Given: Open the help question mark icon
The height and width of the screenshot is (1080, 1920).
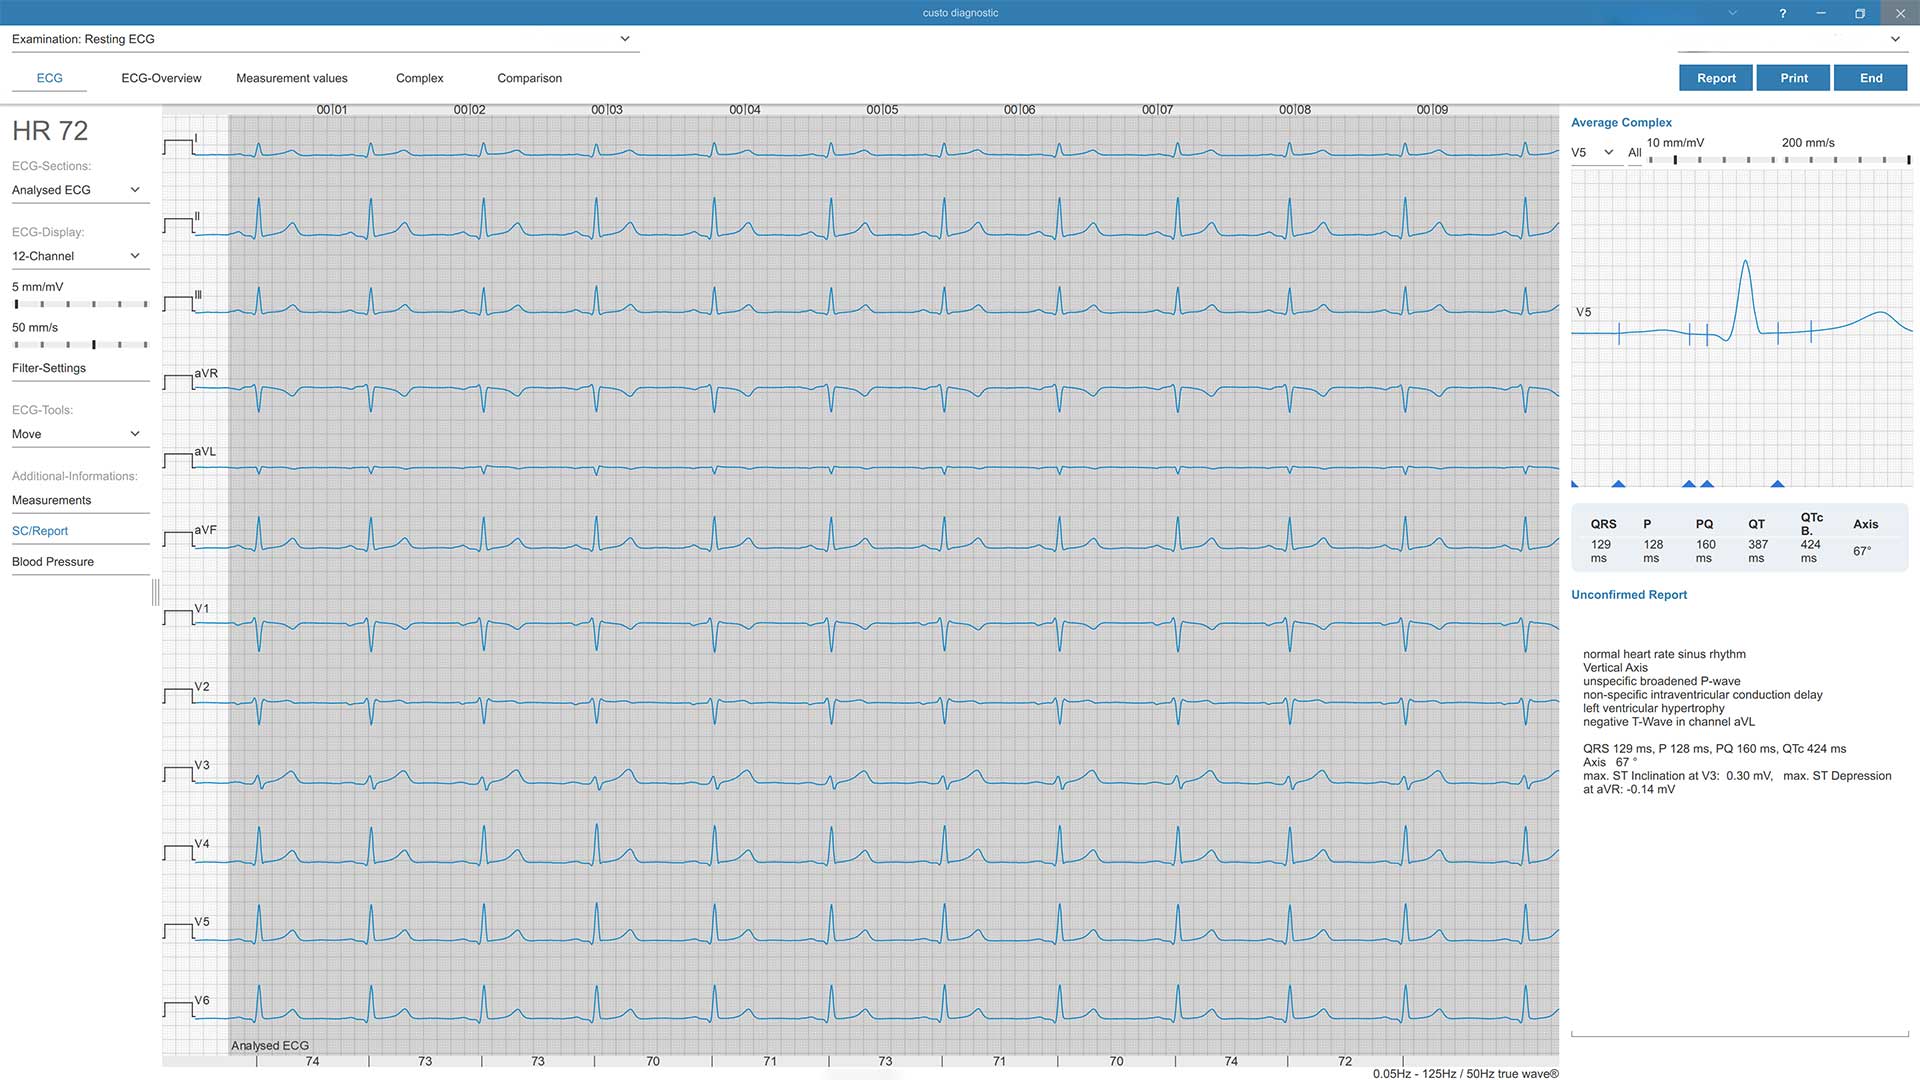Looking at the screenshot, I should (x=1782, y=13).
